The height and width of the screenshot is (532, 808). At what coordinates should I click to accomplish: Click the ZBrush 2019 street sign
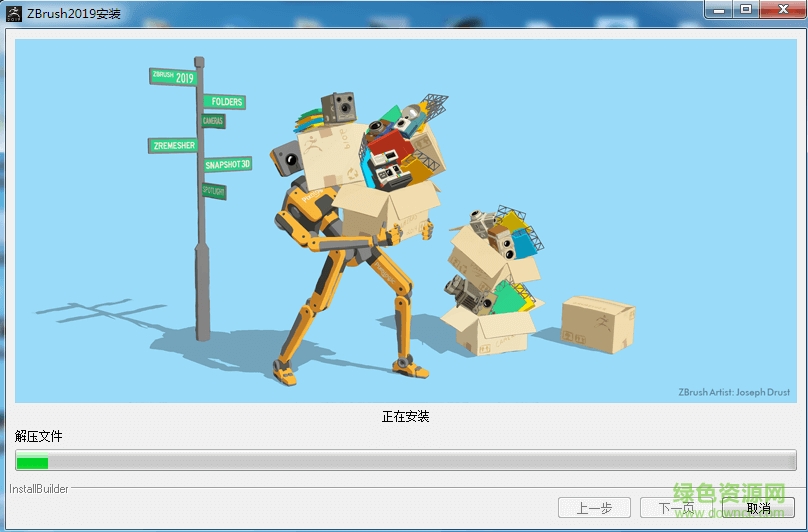173,77
